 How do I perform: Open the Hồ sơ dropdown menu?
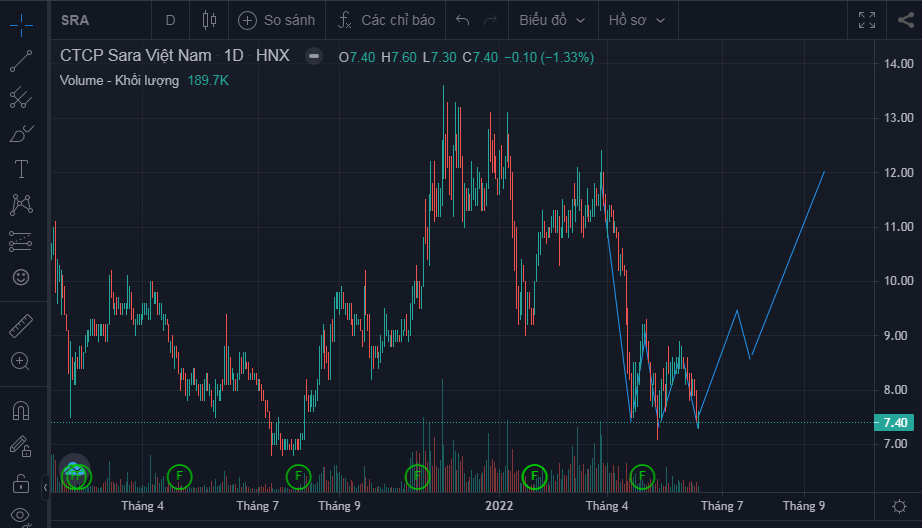tap(636, 20)
